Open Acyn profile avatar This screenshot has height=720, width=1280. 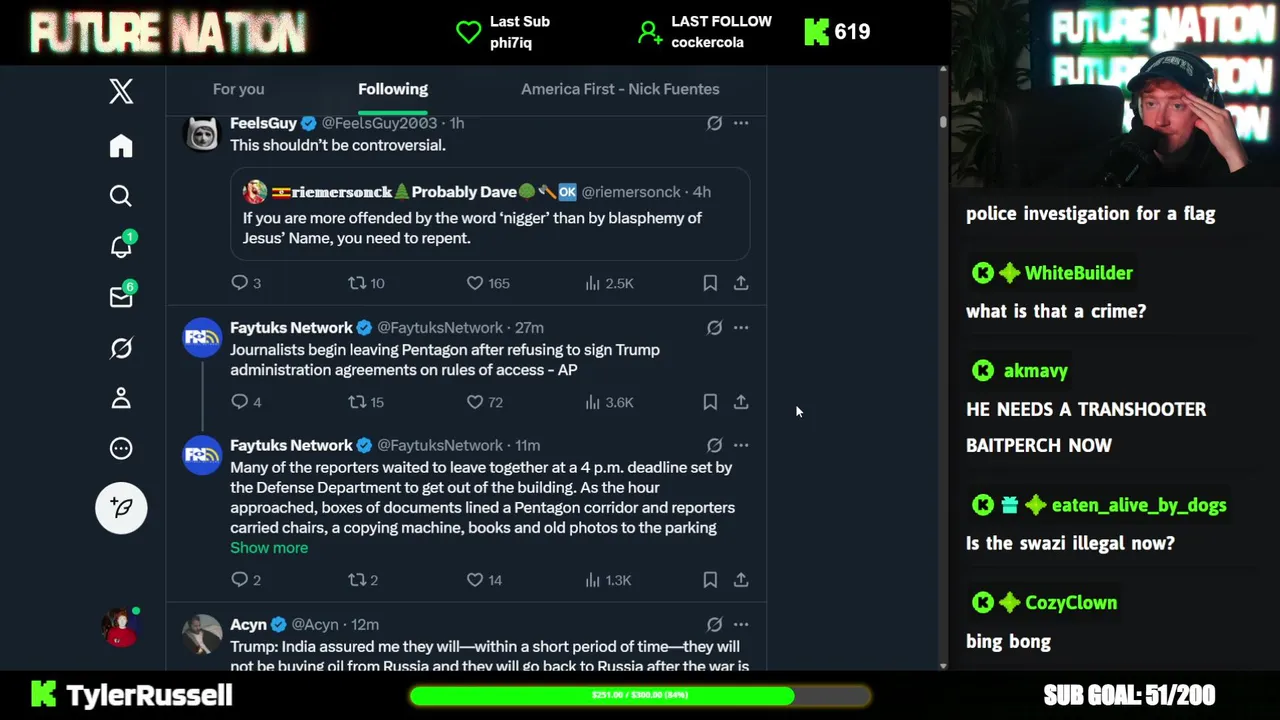coord(202,634)
